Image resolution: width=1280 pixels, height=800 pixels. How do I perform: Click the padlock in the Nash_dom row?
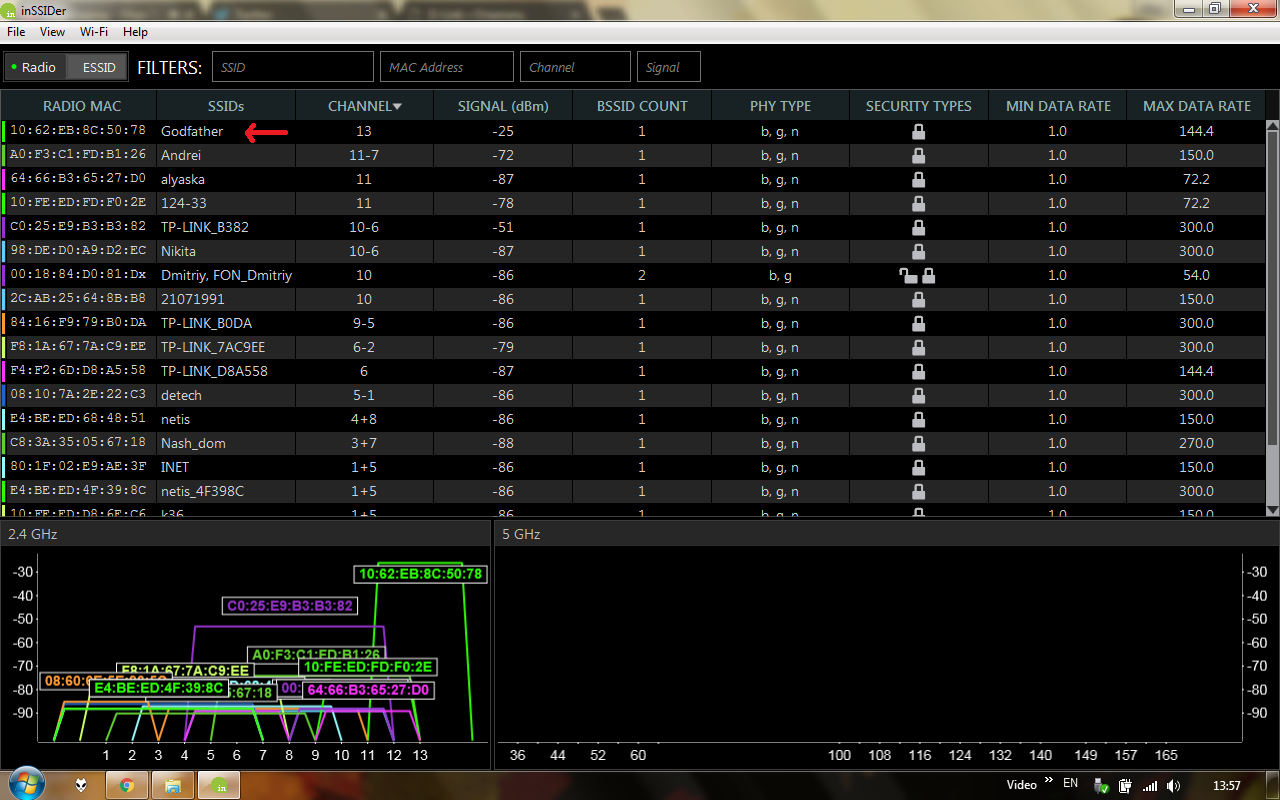[x=918, y=443]
